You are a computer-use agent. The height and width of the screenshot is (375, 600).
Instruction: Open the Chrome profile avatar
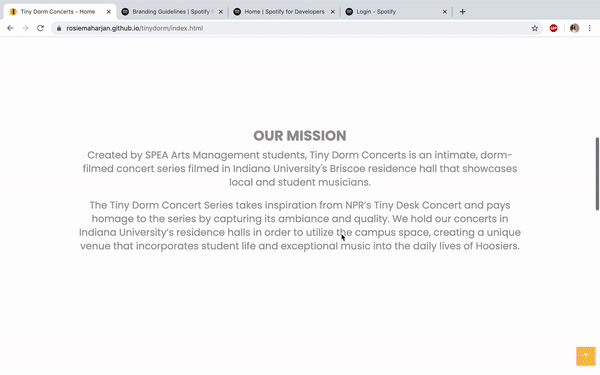pos(574,28)
